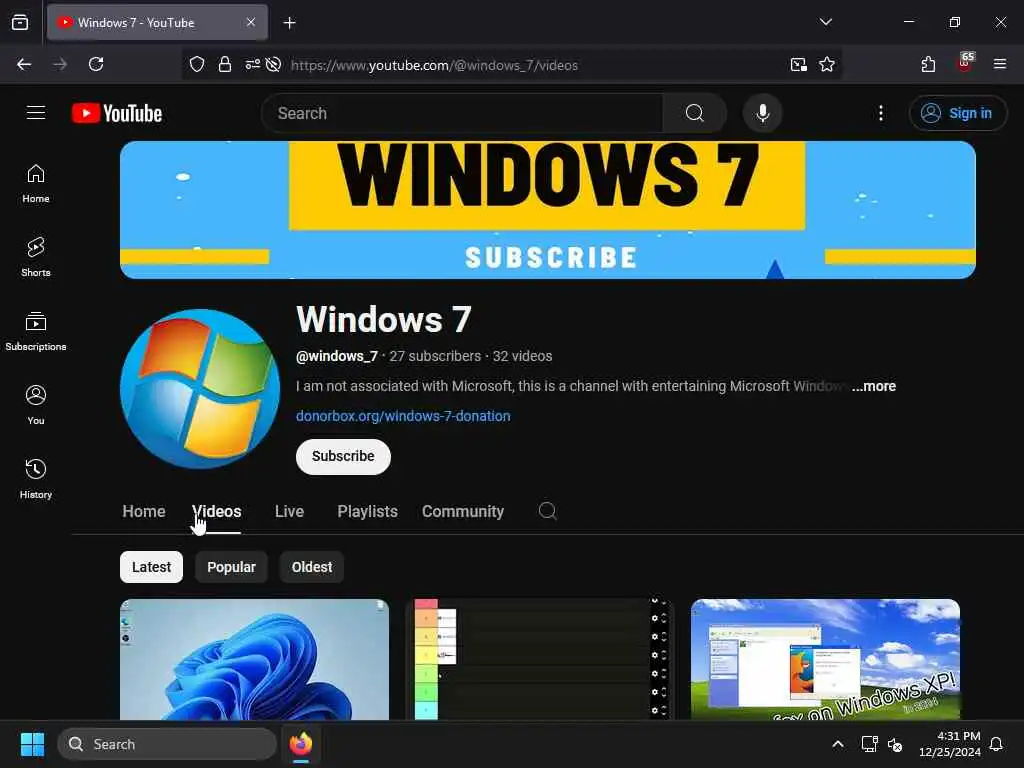List all tabs dropdown arrow
Viewport: 1024px width, 768px height.
coord(825,22)
